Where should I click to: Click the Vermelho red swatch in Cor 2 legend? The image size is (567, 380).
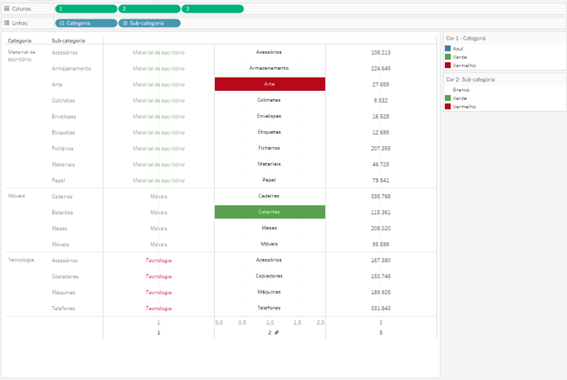pos(448,106)
